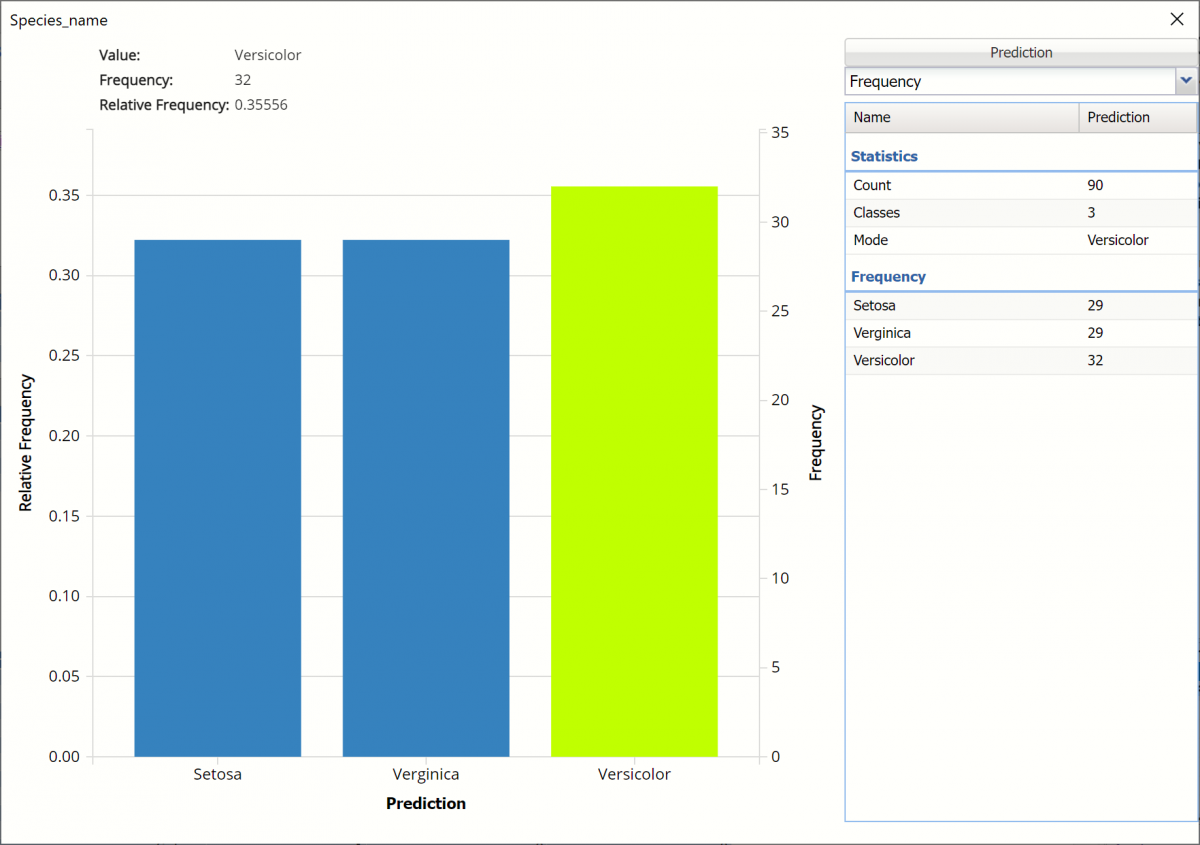Select the Mode row showing Versicolor
The width and height of the screenshot is (1200, 845).
[1020, 240]
